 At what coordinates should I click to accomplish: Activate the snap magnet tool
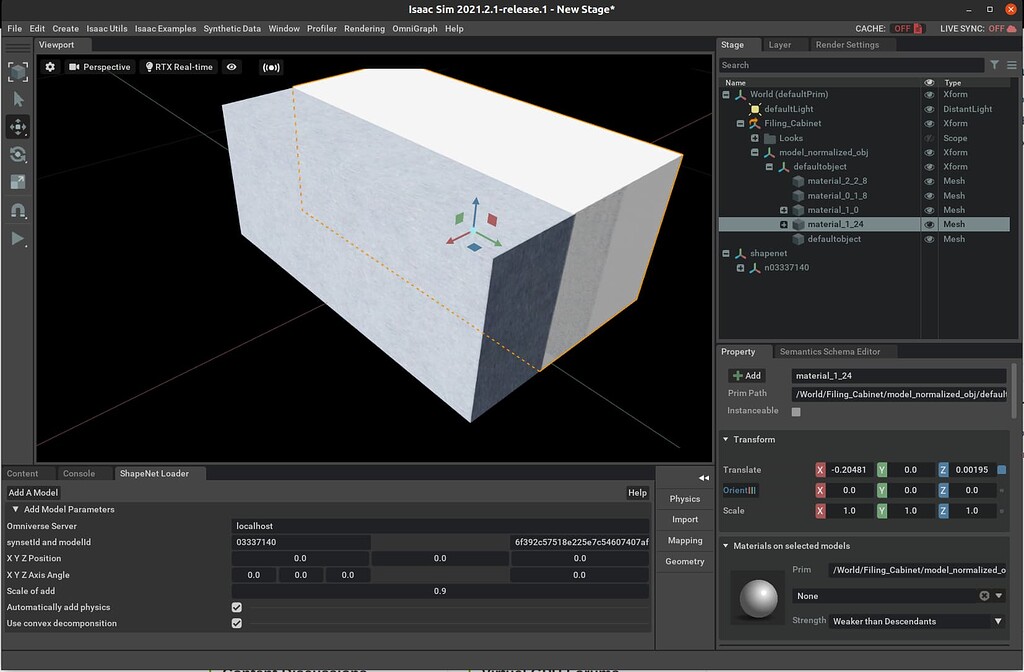(x=16, y=211)
